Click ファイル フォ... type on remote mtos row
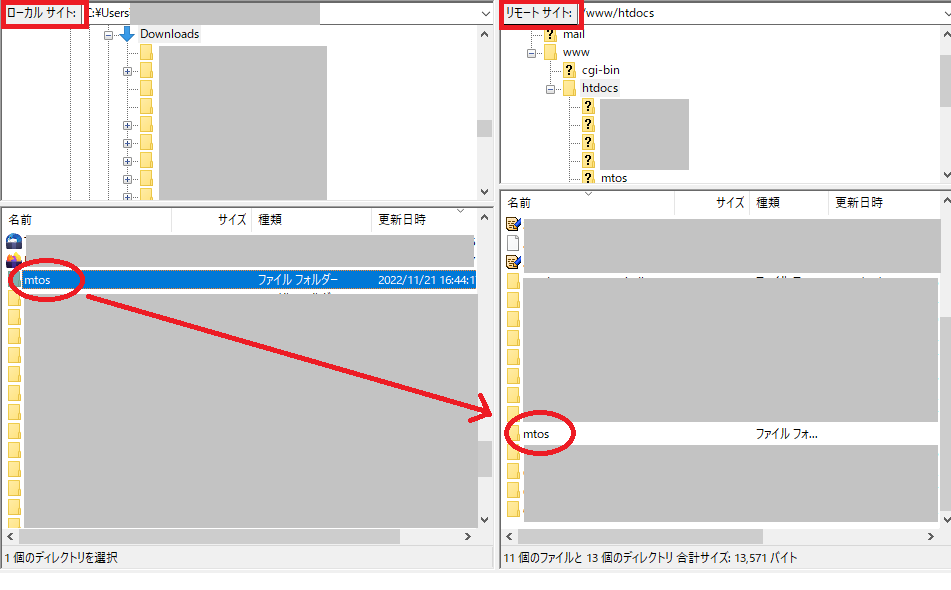Viewport: 951px width, 590px height. (x=786, y=434)
